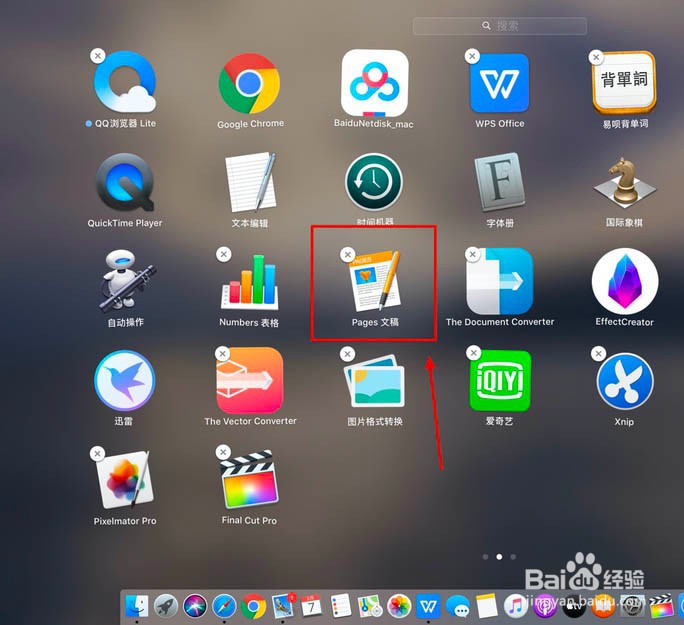The height and width of the screenshot is (625, 684).
Task: Open the 自动操作 Automator app
Action: coord(126,281)
